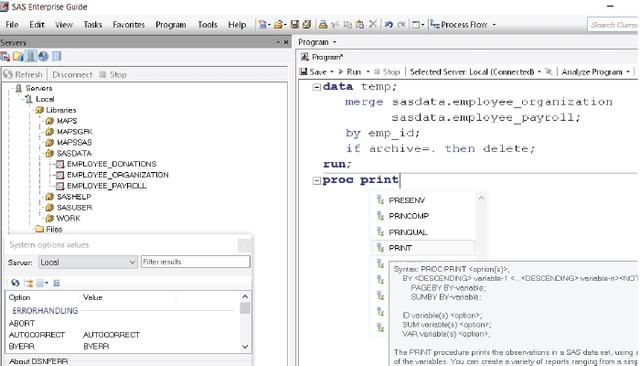This screenshot has width=640, height=366.
Task: Select the MAPSGFK library
Action: 75,132
